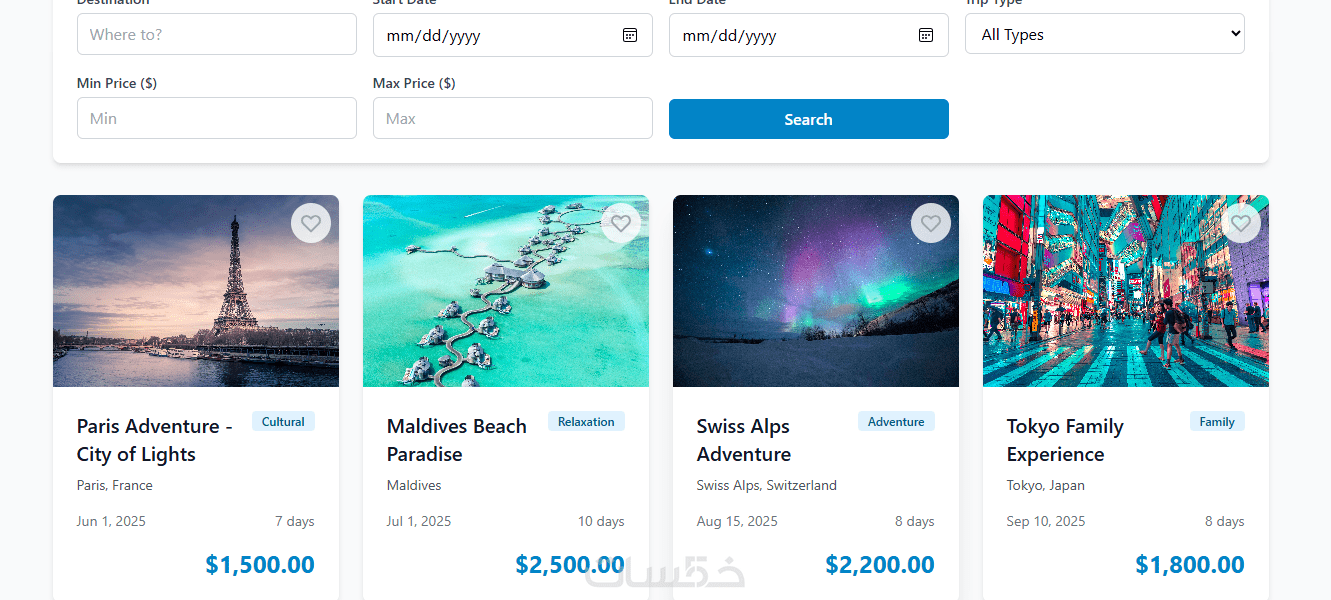Click the Search button

pos(808,119)
